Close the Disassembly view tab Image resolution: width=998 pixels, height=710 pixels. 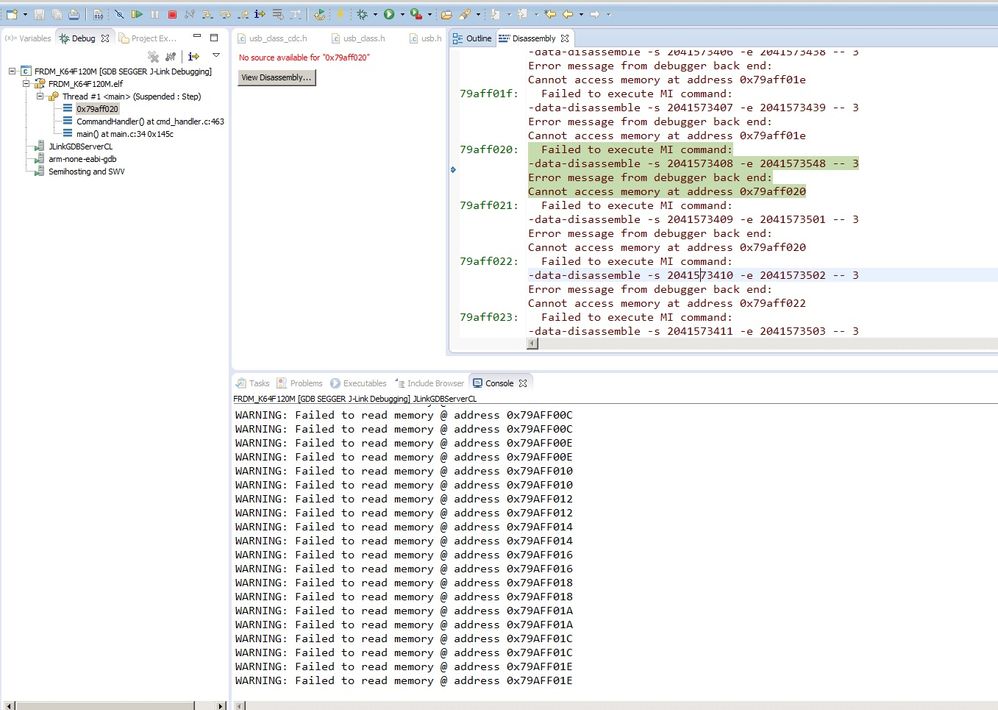tap(565, 38)
